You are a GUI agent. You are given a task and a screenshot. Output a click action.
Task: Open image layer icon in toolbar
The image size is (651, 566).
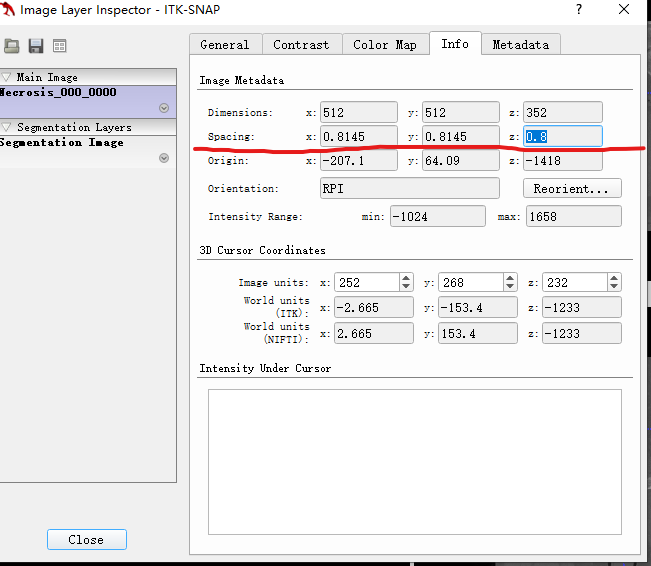[12, 46]
